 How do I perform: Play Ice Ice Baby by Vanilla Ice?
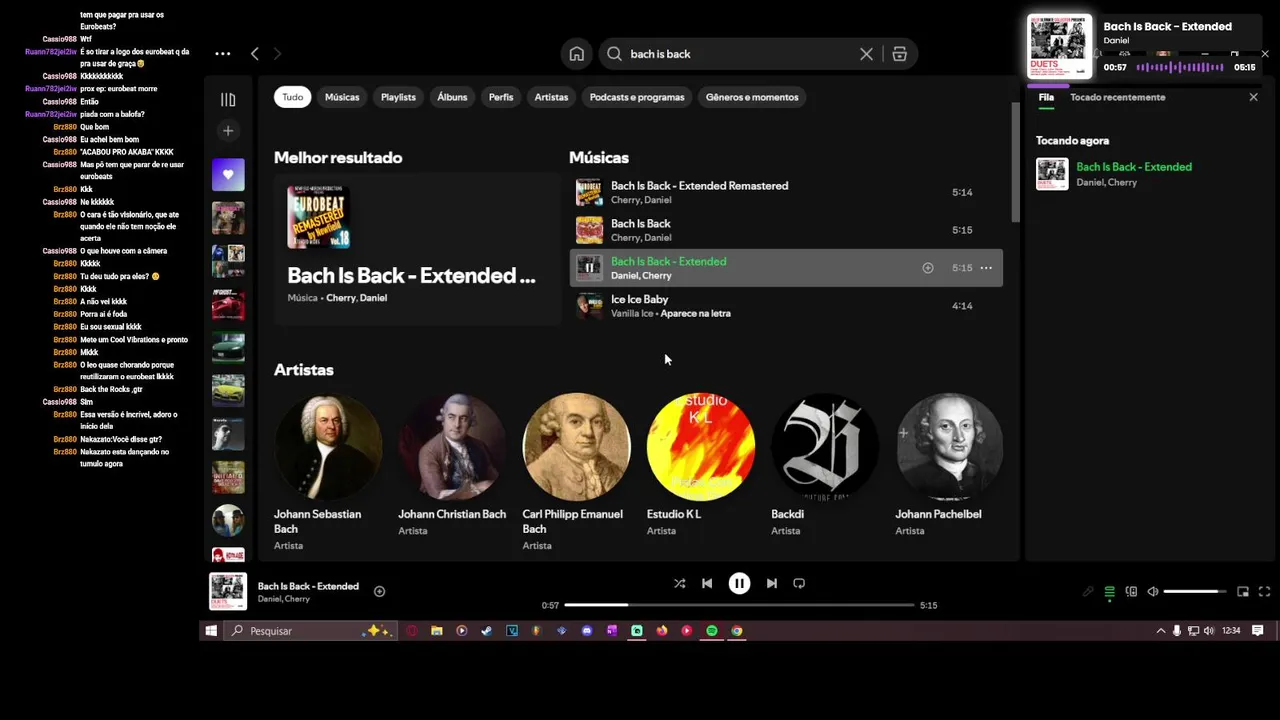point(786,306)
